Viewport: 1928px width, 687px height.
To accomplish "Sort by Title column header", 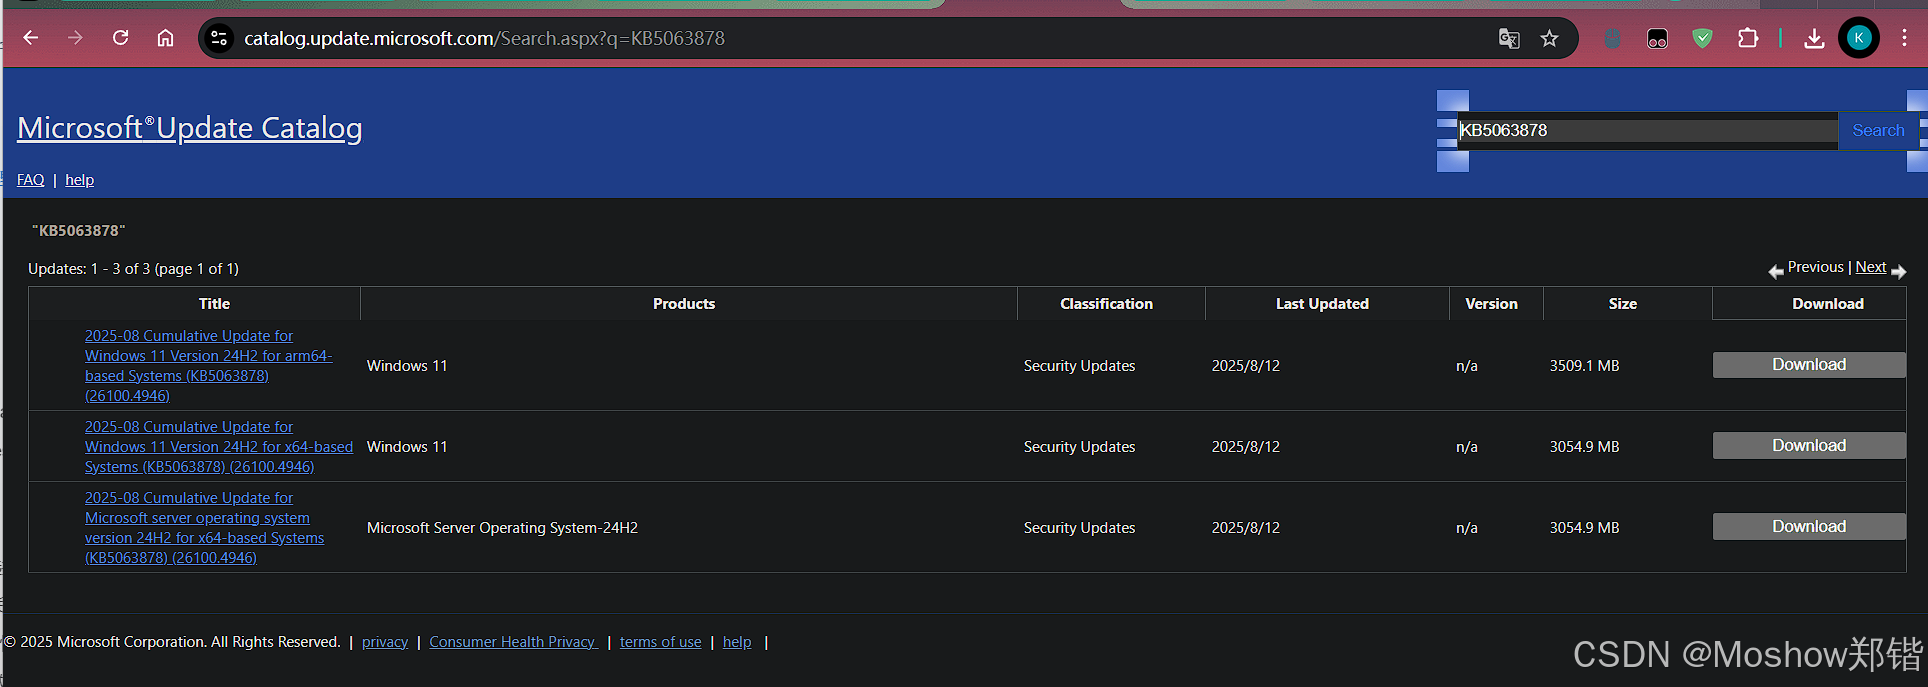I will coord(214,304).
